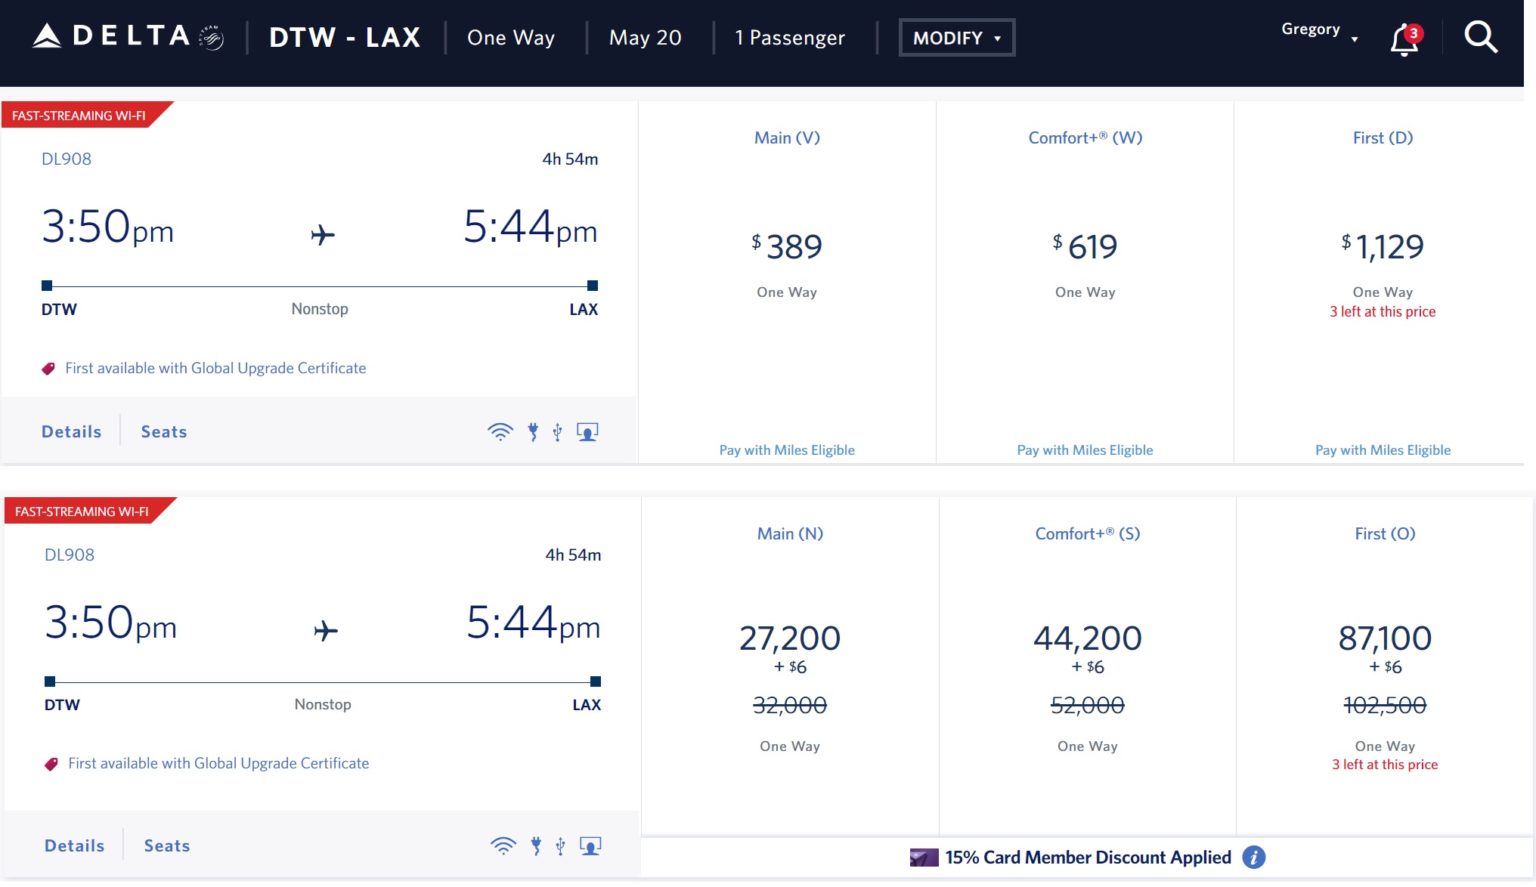Select the power outlet icon on flight DL908

click(532, 430)
